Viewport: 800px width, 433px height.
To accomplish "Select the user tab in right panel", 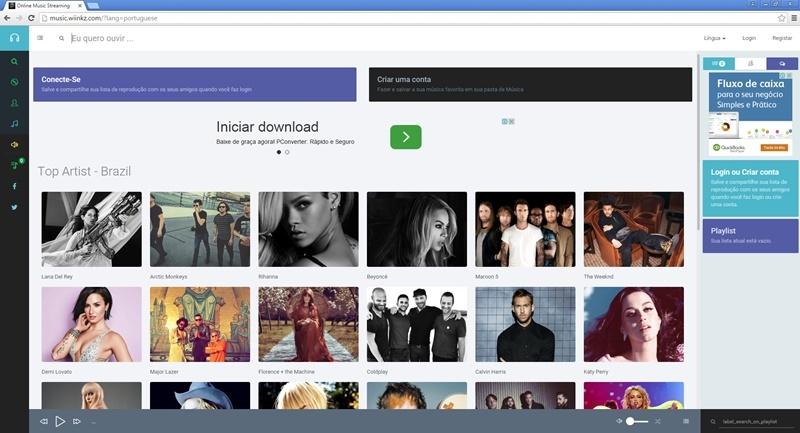I will point(750,63).
